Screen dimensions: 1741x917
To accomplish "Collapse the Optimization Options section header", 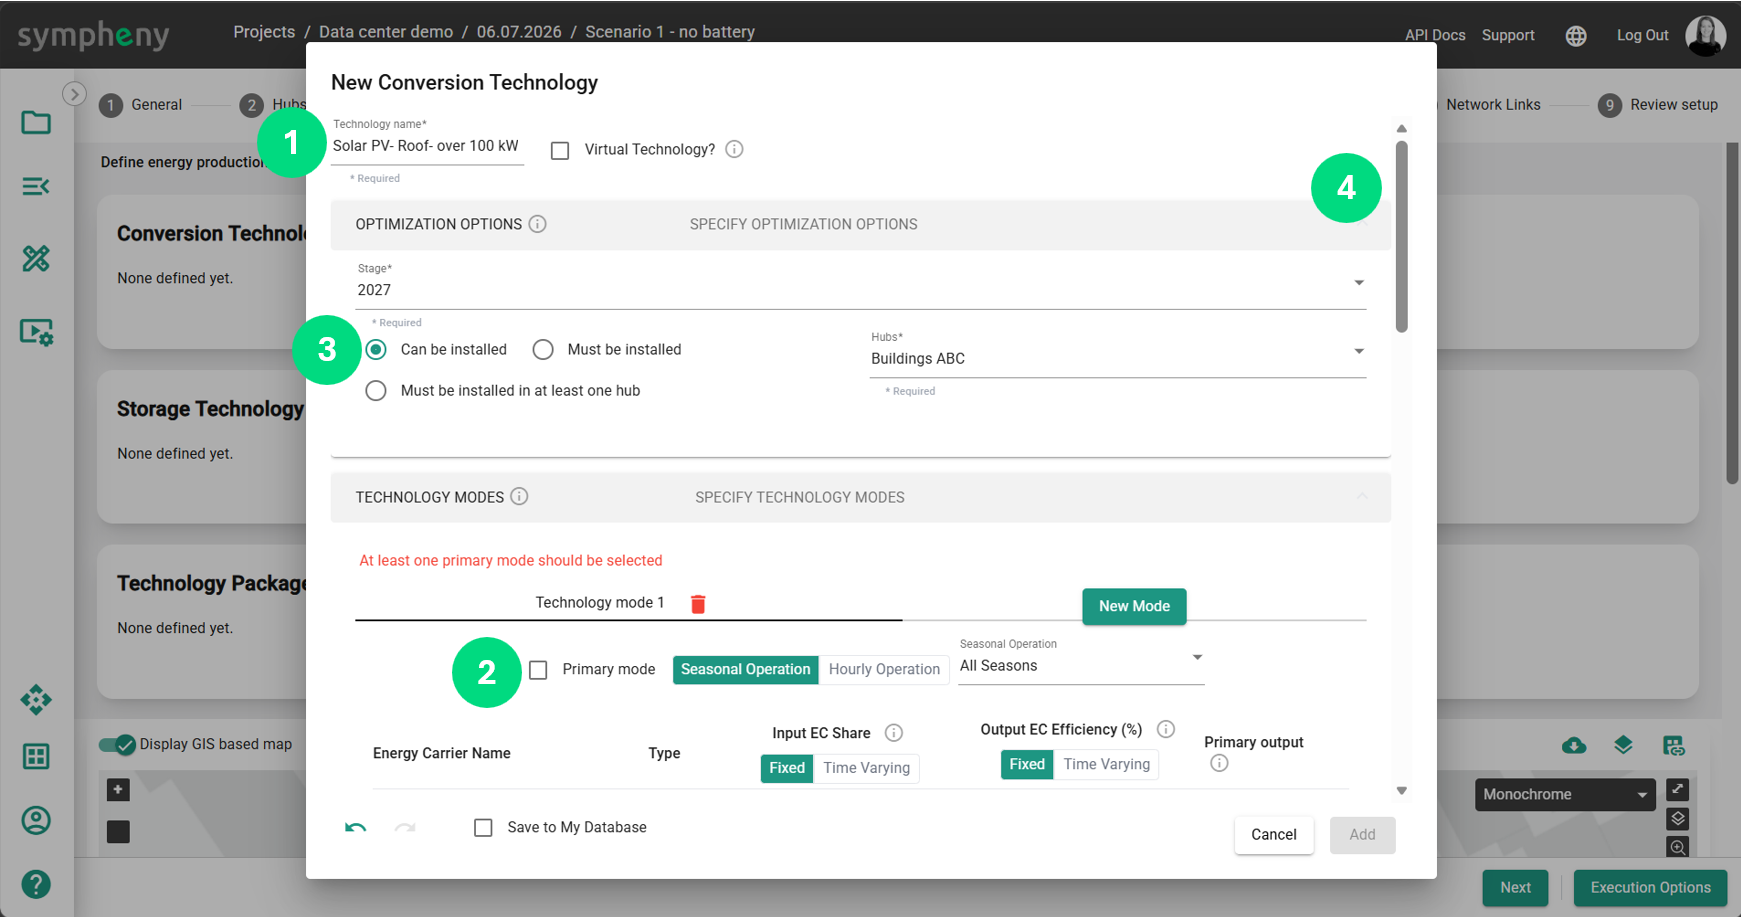I will [x=861, y=224].
